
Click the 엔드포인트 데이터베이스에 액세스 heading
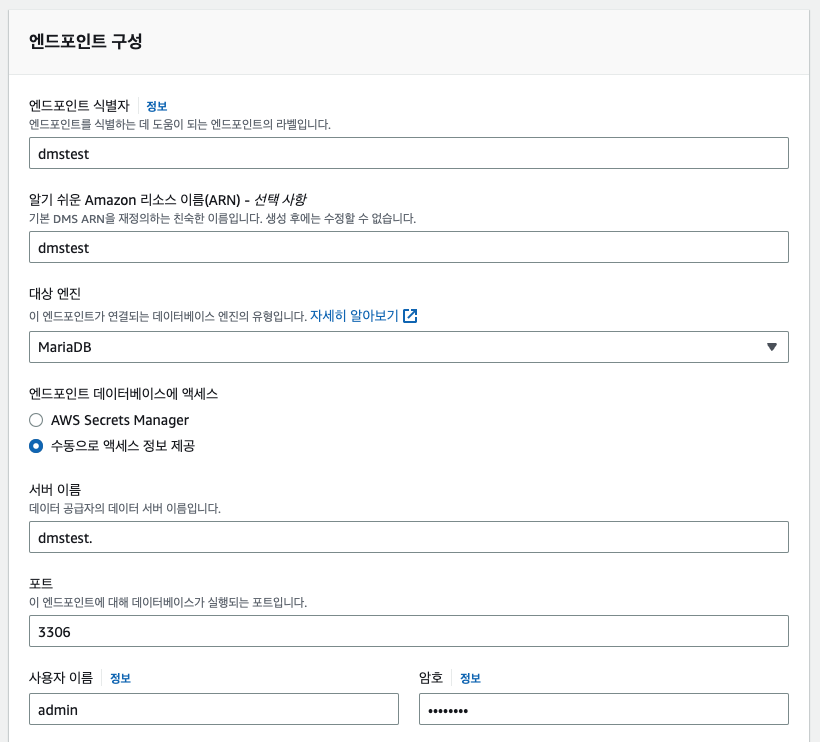[x=123, y=394]
